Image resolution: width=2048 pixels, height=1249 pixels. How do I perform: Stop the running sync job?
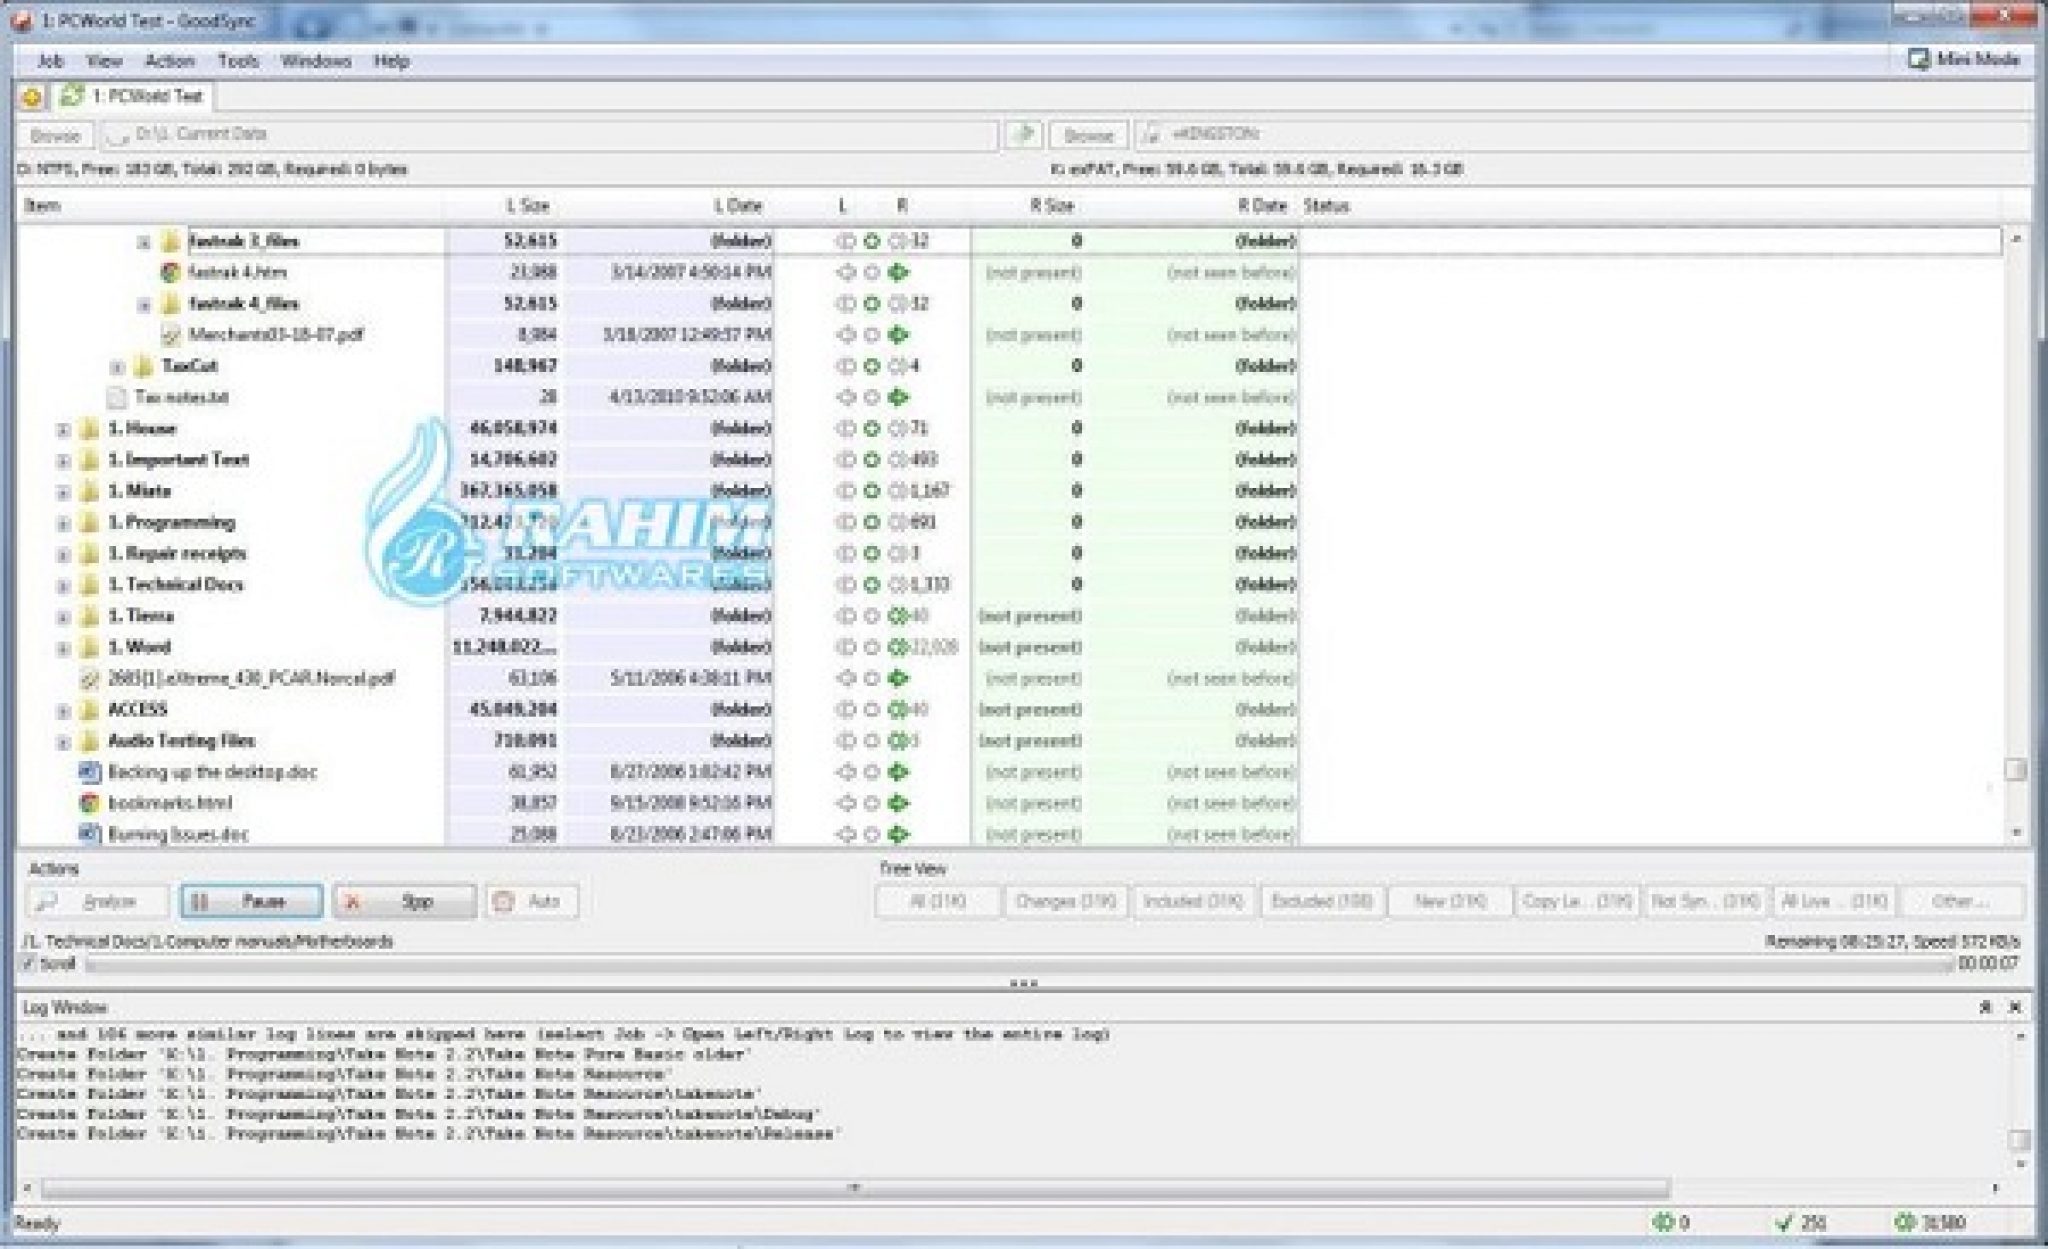[x=404, y=901]
